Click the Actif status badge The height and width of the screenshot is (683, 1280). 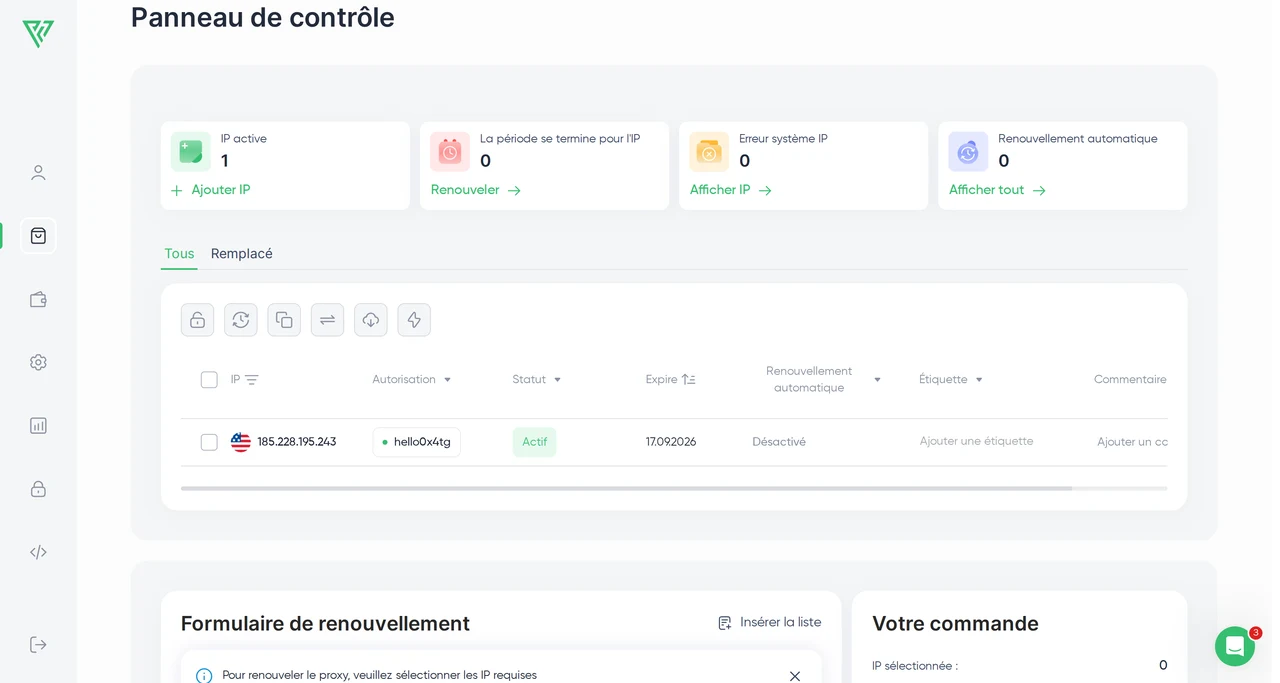pyautogui.click(x=534, y=442)
